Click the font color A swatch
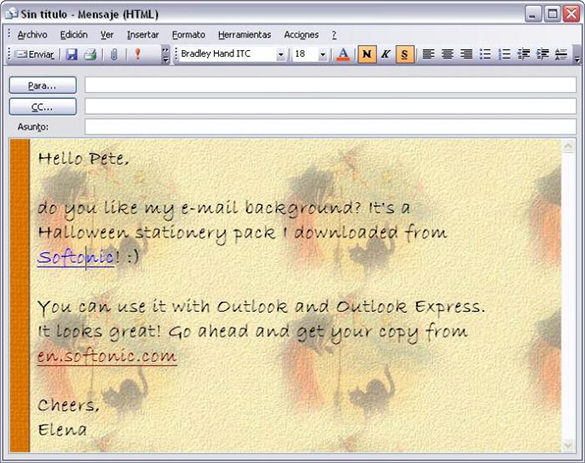585x463 pixels. (343, 54)
